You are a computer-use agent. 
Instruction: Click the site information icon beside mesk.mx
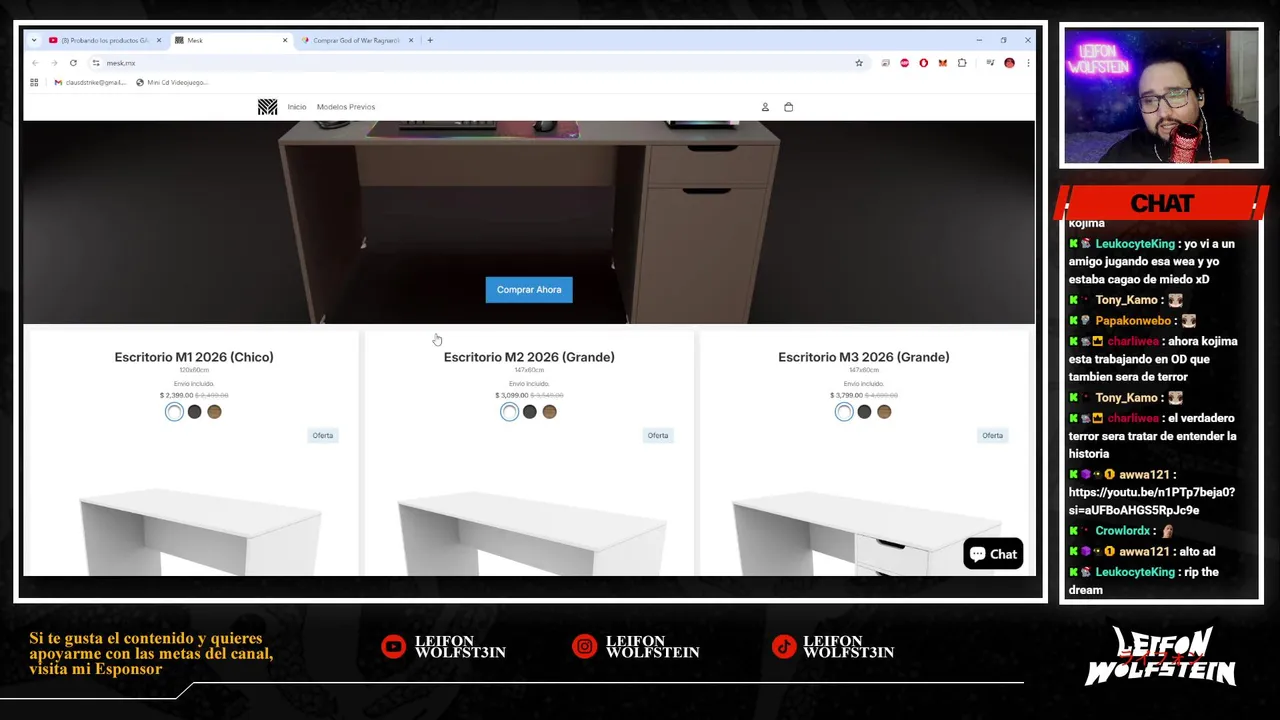pyautogui.click(x=96, y=63)
